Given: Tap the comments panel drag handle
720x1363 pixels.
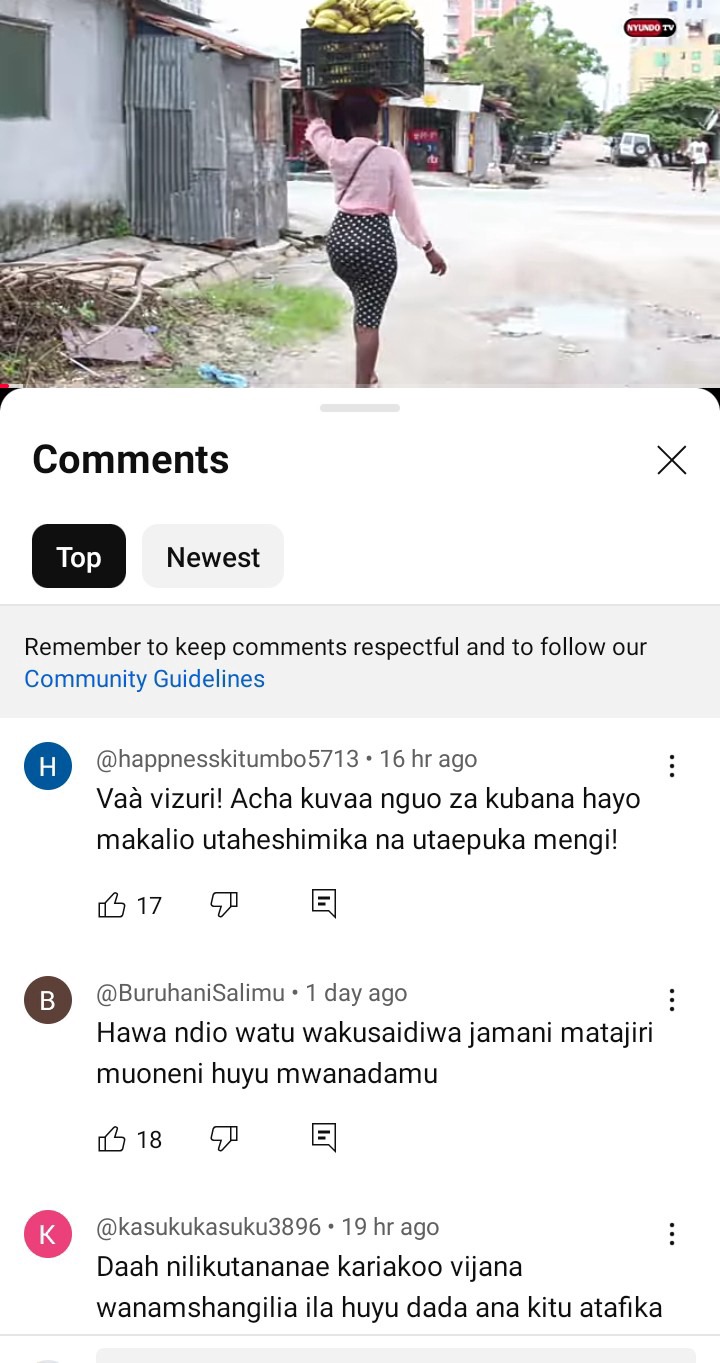Looking at the screenshot, I should point(360,408).
